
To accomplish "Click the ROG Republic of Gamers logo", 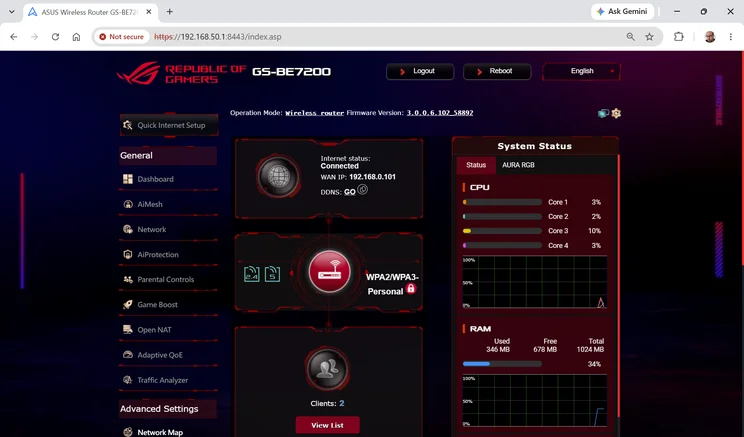I will click(181, 73).
